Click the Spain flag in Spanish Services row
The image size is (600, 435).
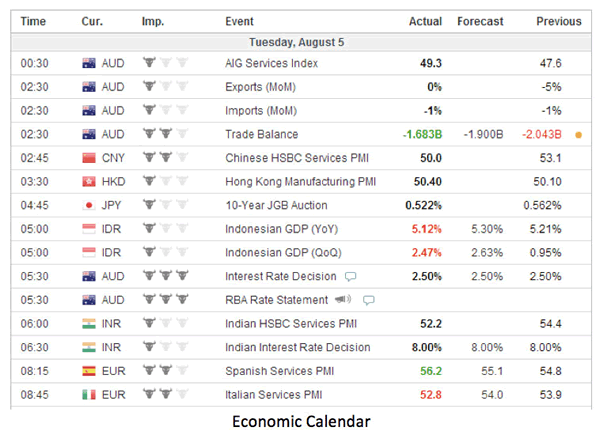tap(89, 372)
